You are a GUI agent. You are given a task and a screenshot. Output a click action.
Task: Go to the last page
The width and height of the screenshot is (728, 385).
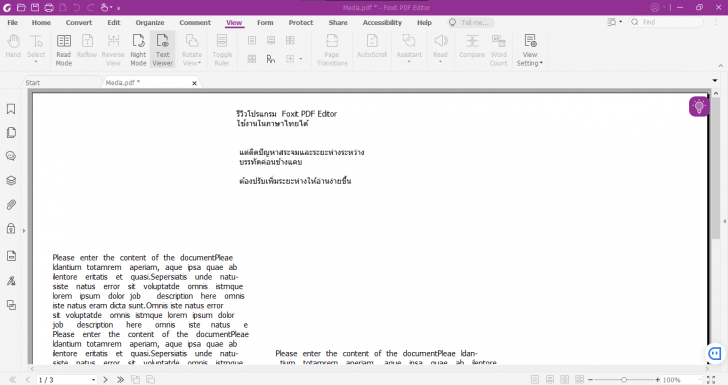point(120,380)
